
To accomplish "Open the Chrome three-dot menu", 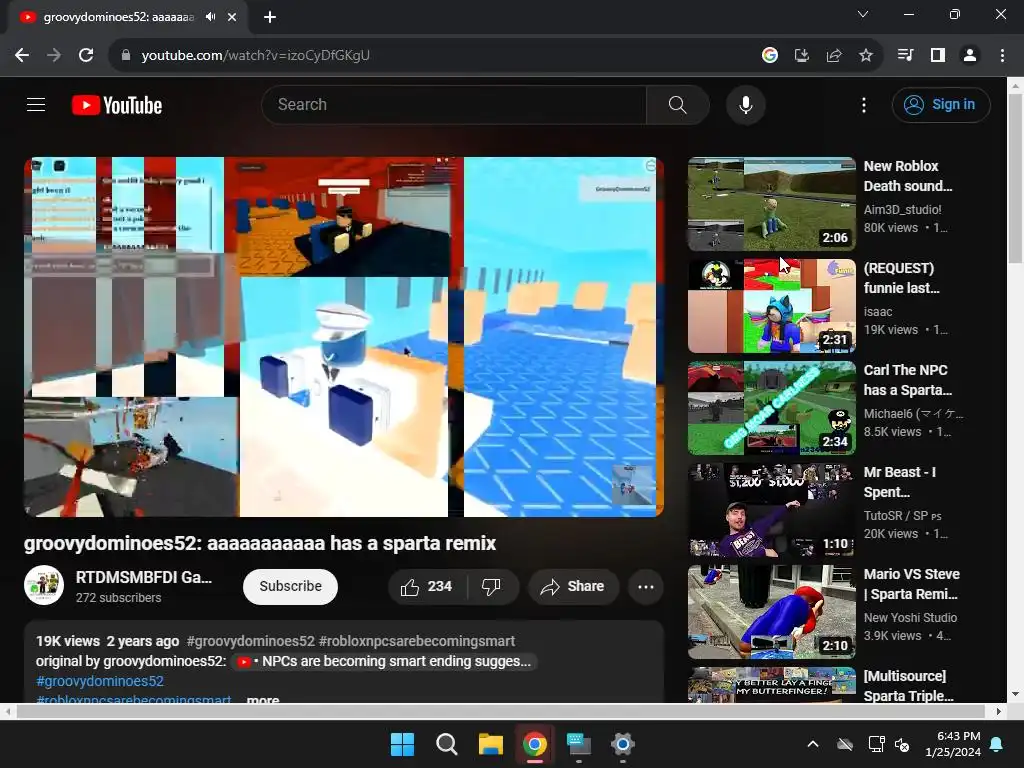I will pos(1002,56).
